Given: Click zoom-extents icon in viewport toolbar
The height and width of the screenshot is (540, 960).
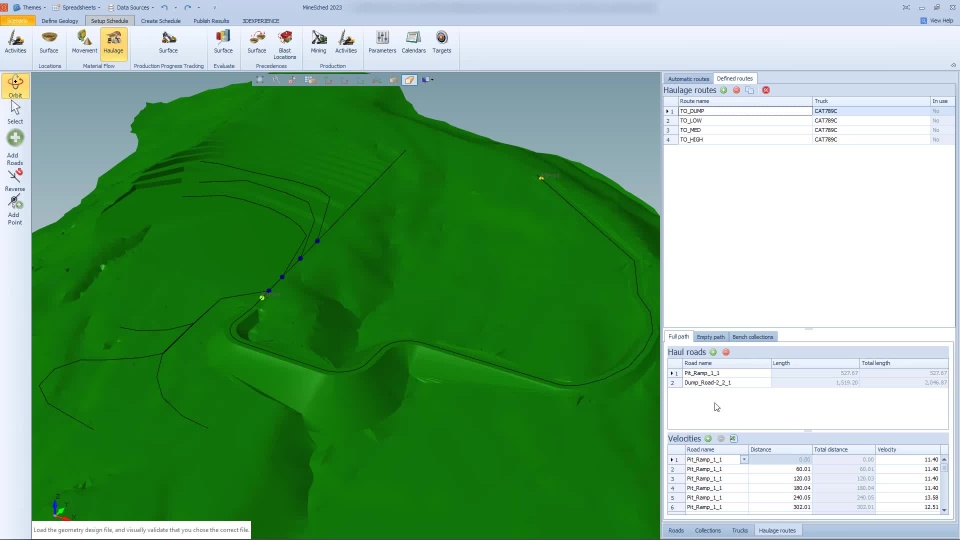Looking at the screenshot, I should (x=260, y=80).
